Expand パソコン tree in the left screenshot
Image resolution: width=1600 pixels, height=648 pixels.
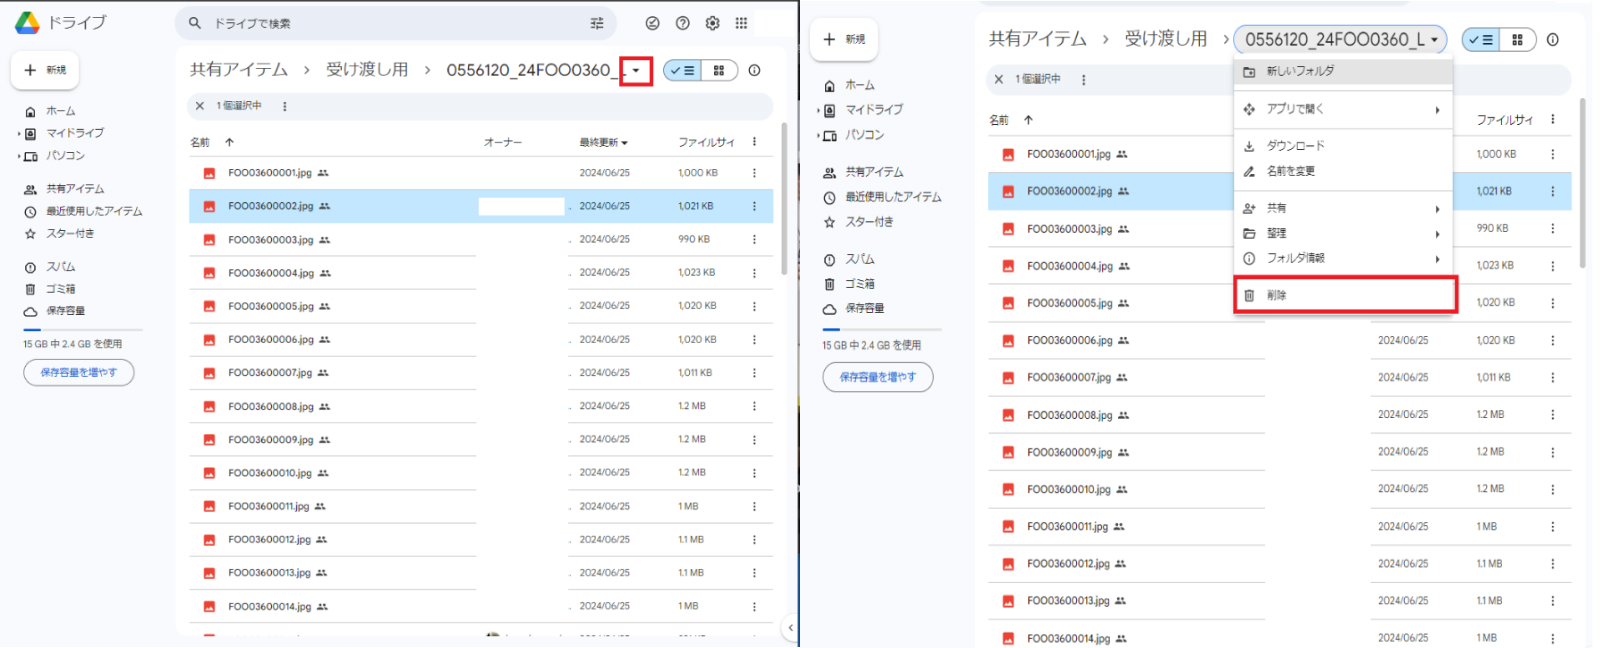(x=19, y=156)
